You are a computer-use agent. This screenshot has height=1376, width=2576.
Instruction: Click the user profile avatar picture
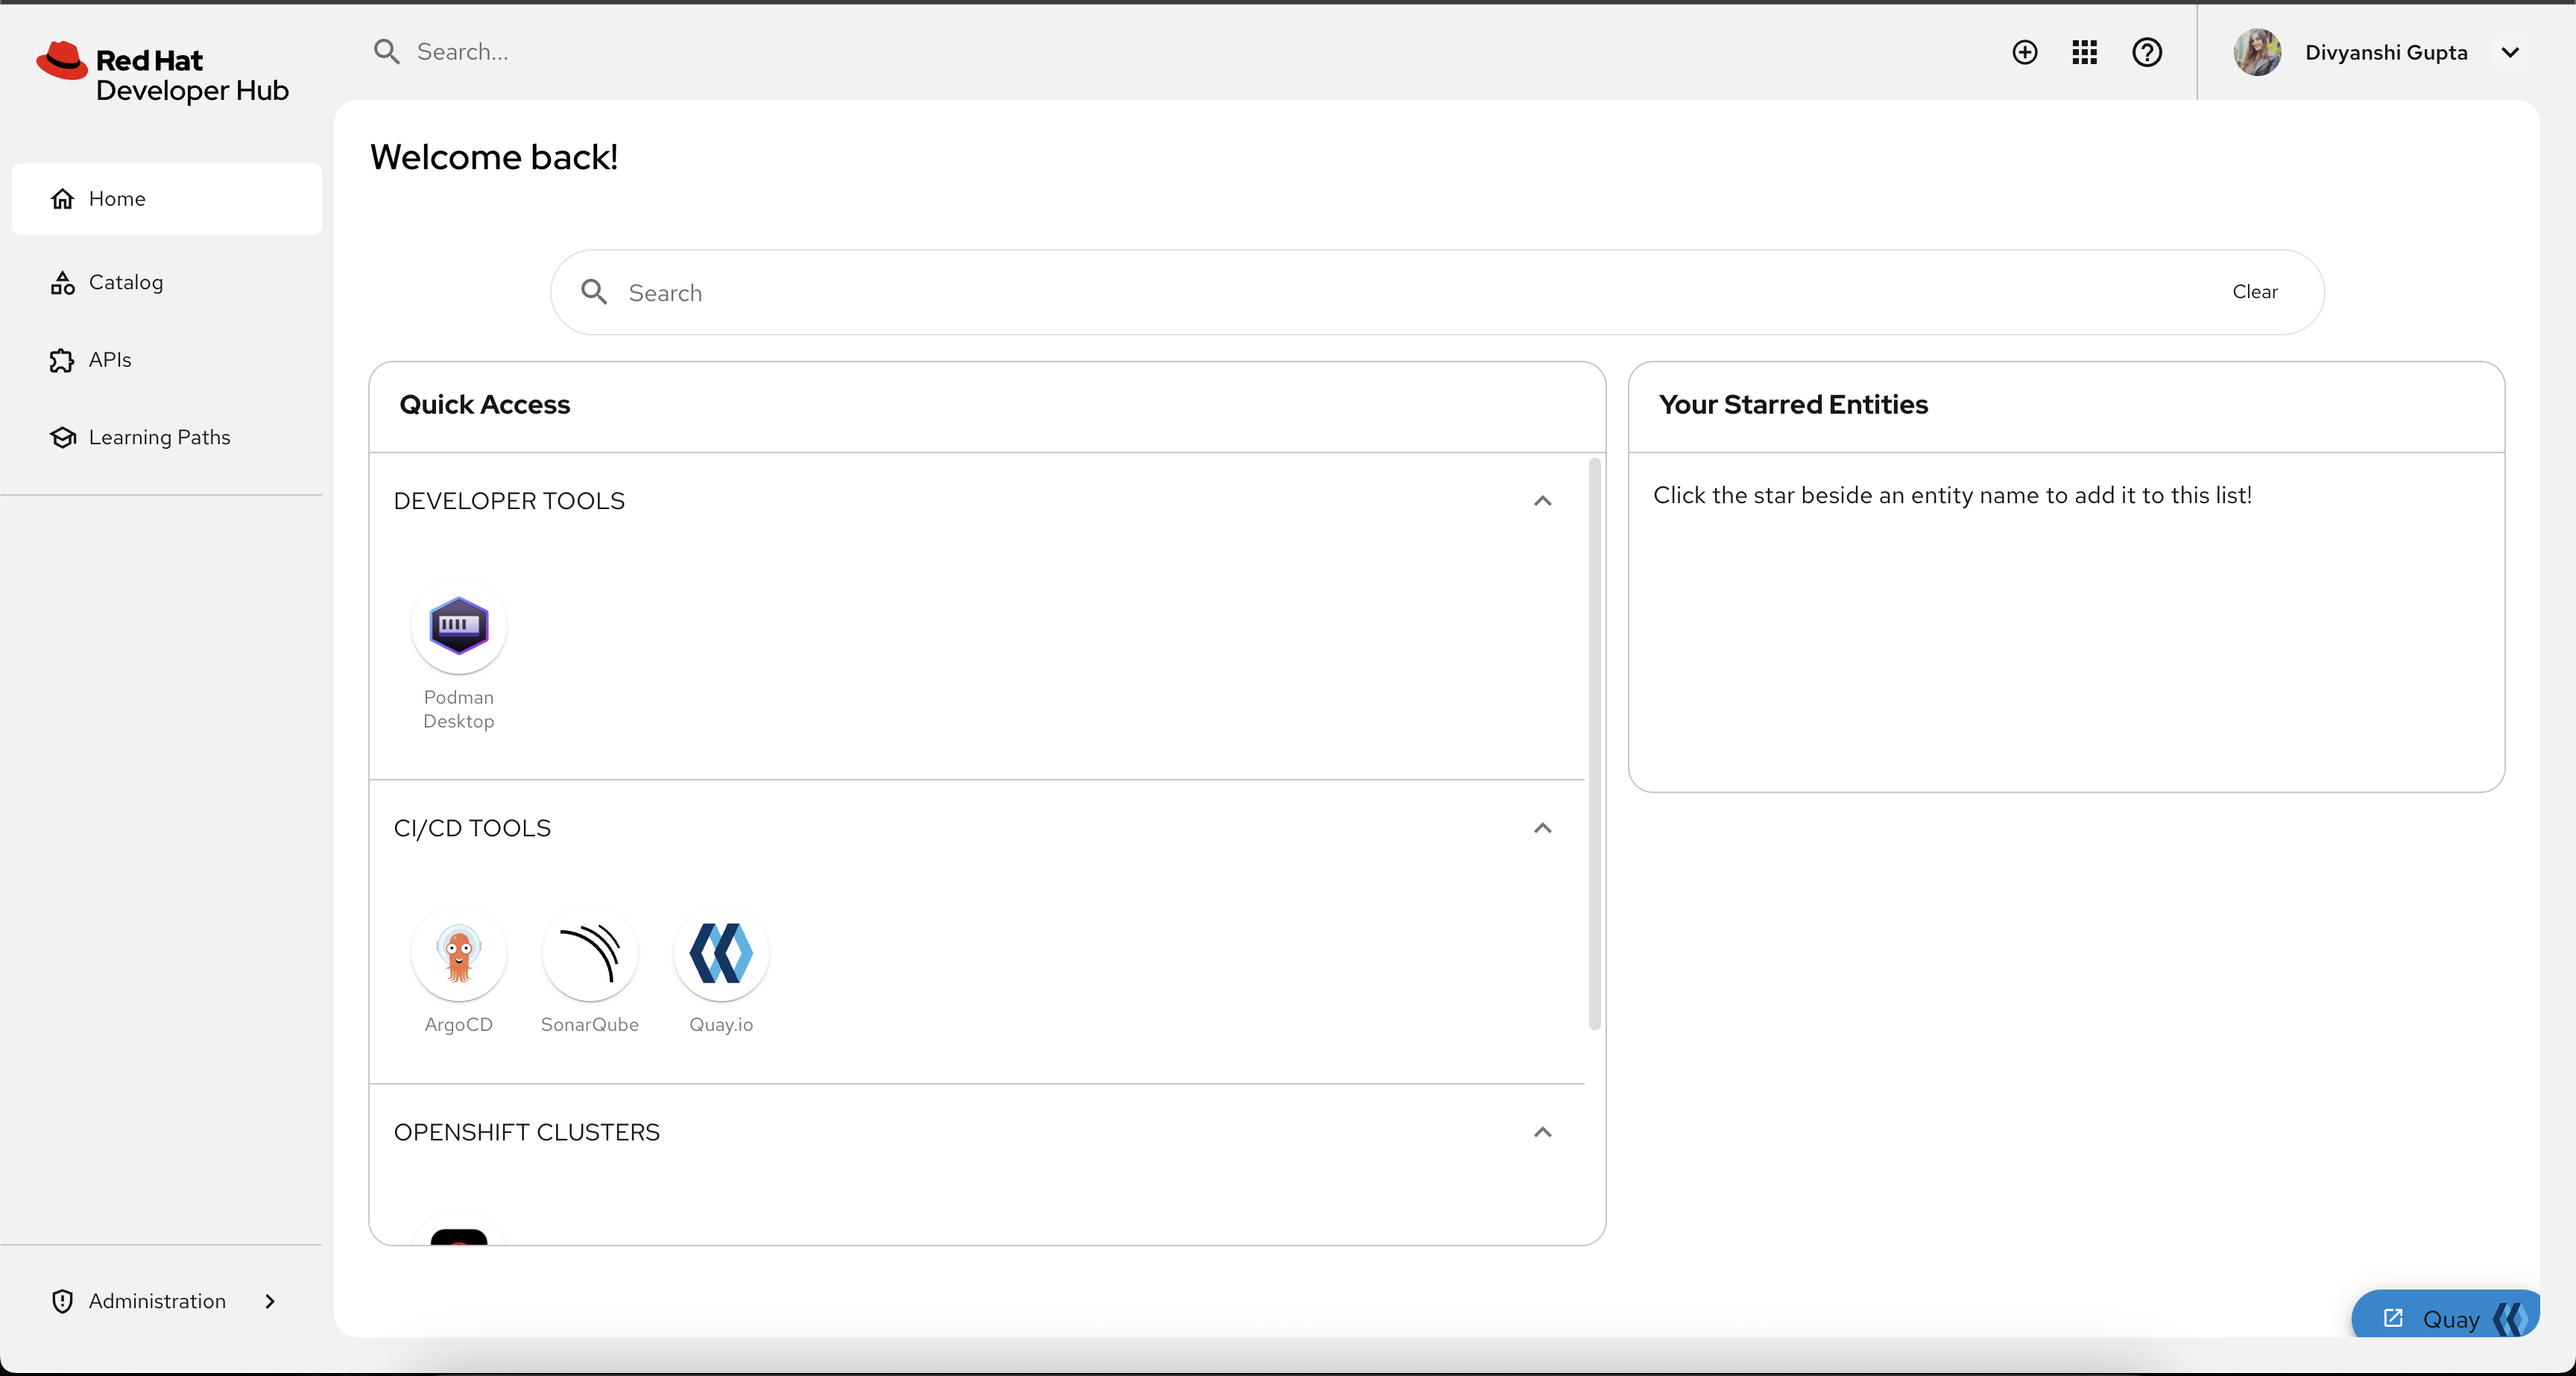[2257, 52]
